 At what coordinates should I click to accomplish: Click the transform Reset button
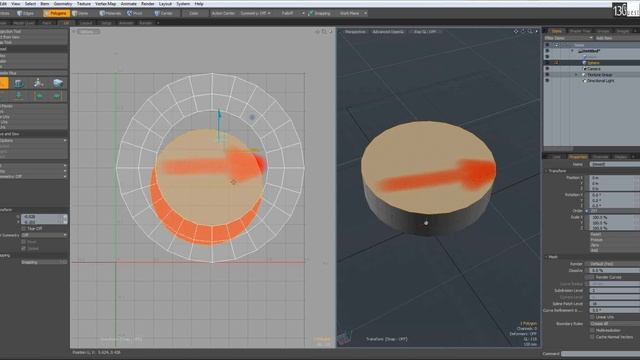[x=615, y=235]
